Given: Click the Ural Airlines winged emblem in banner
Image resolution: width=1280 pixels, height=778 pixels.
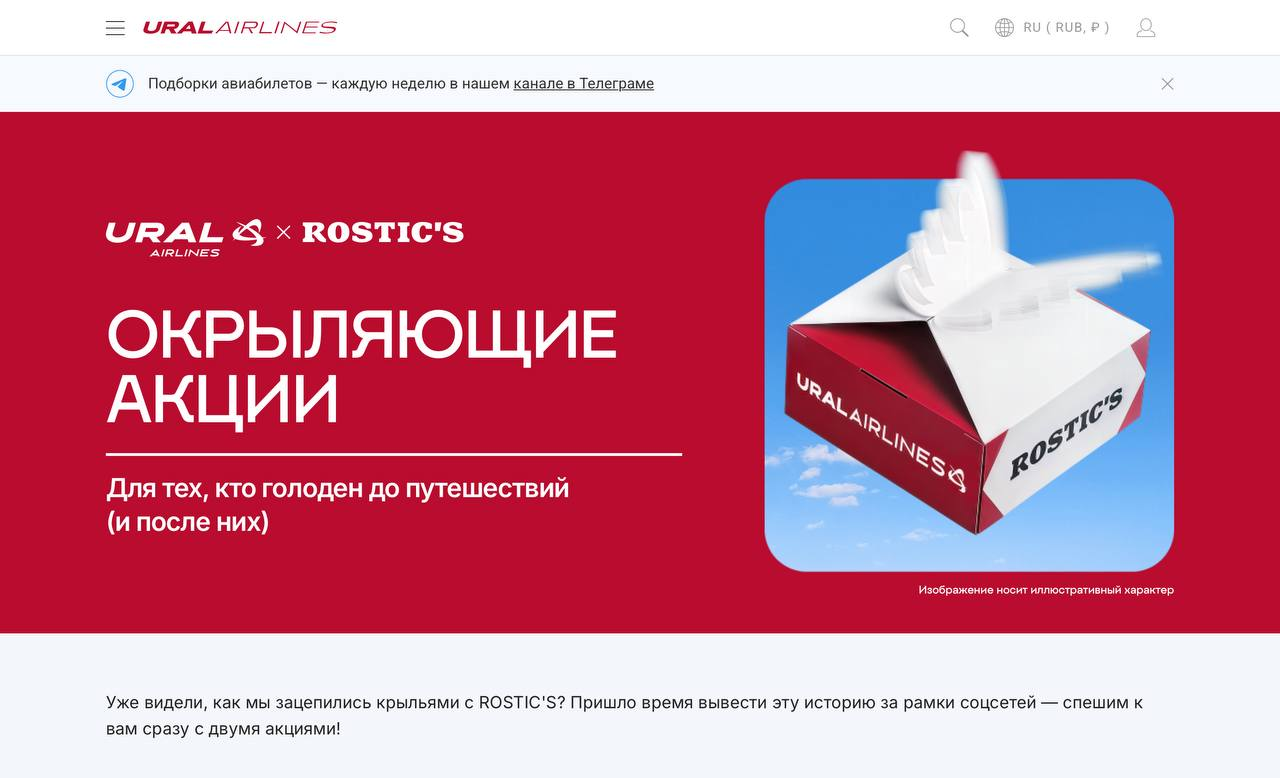Looking at the screenshot, I should click(248, 232).
